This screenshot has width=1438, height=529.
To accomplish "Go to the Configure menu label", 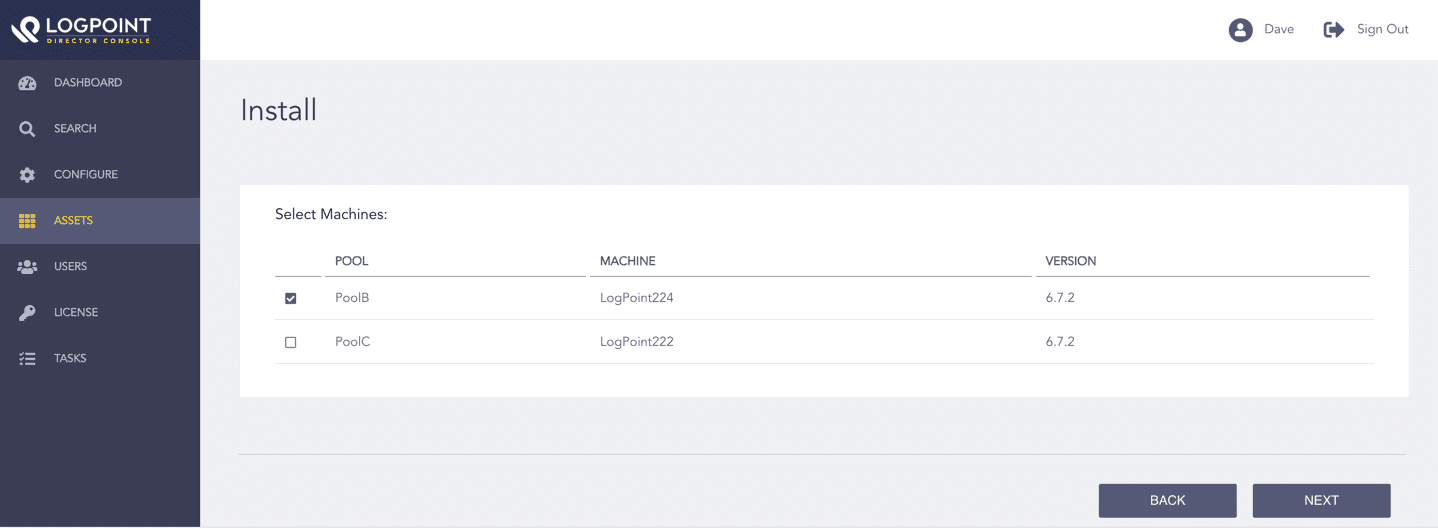I will [x=86, y=175].
